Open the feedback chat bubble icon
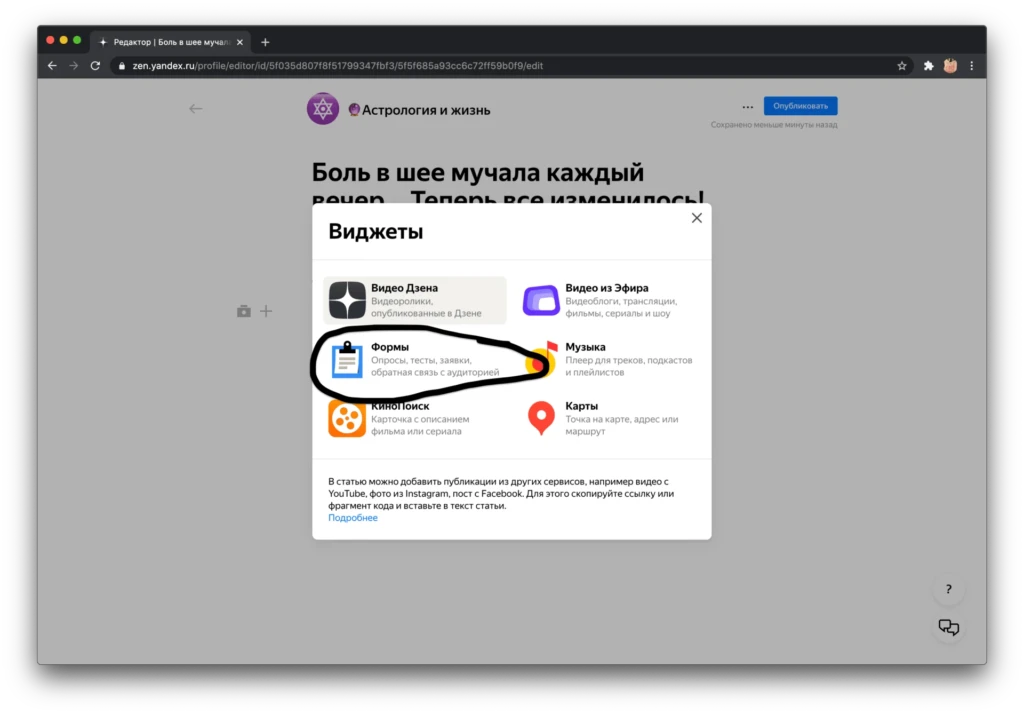 (948, 628)
